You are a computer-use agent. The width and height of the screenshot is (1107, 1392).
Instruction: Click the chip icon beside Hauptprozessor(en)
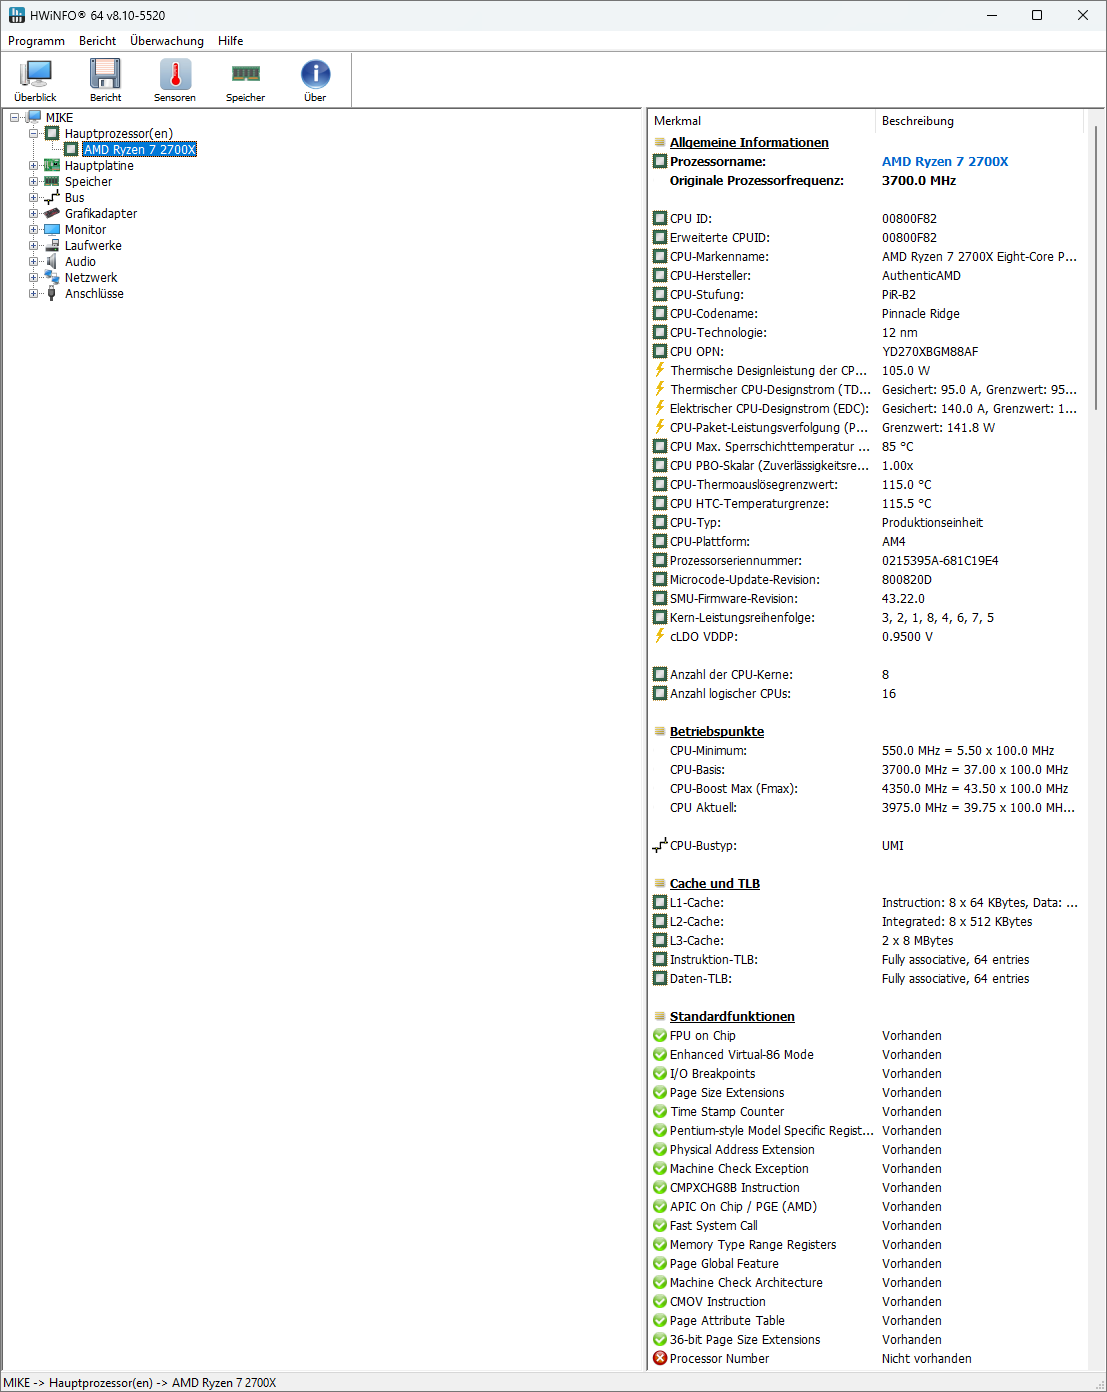[x=52, y=134]
